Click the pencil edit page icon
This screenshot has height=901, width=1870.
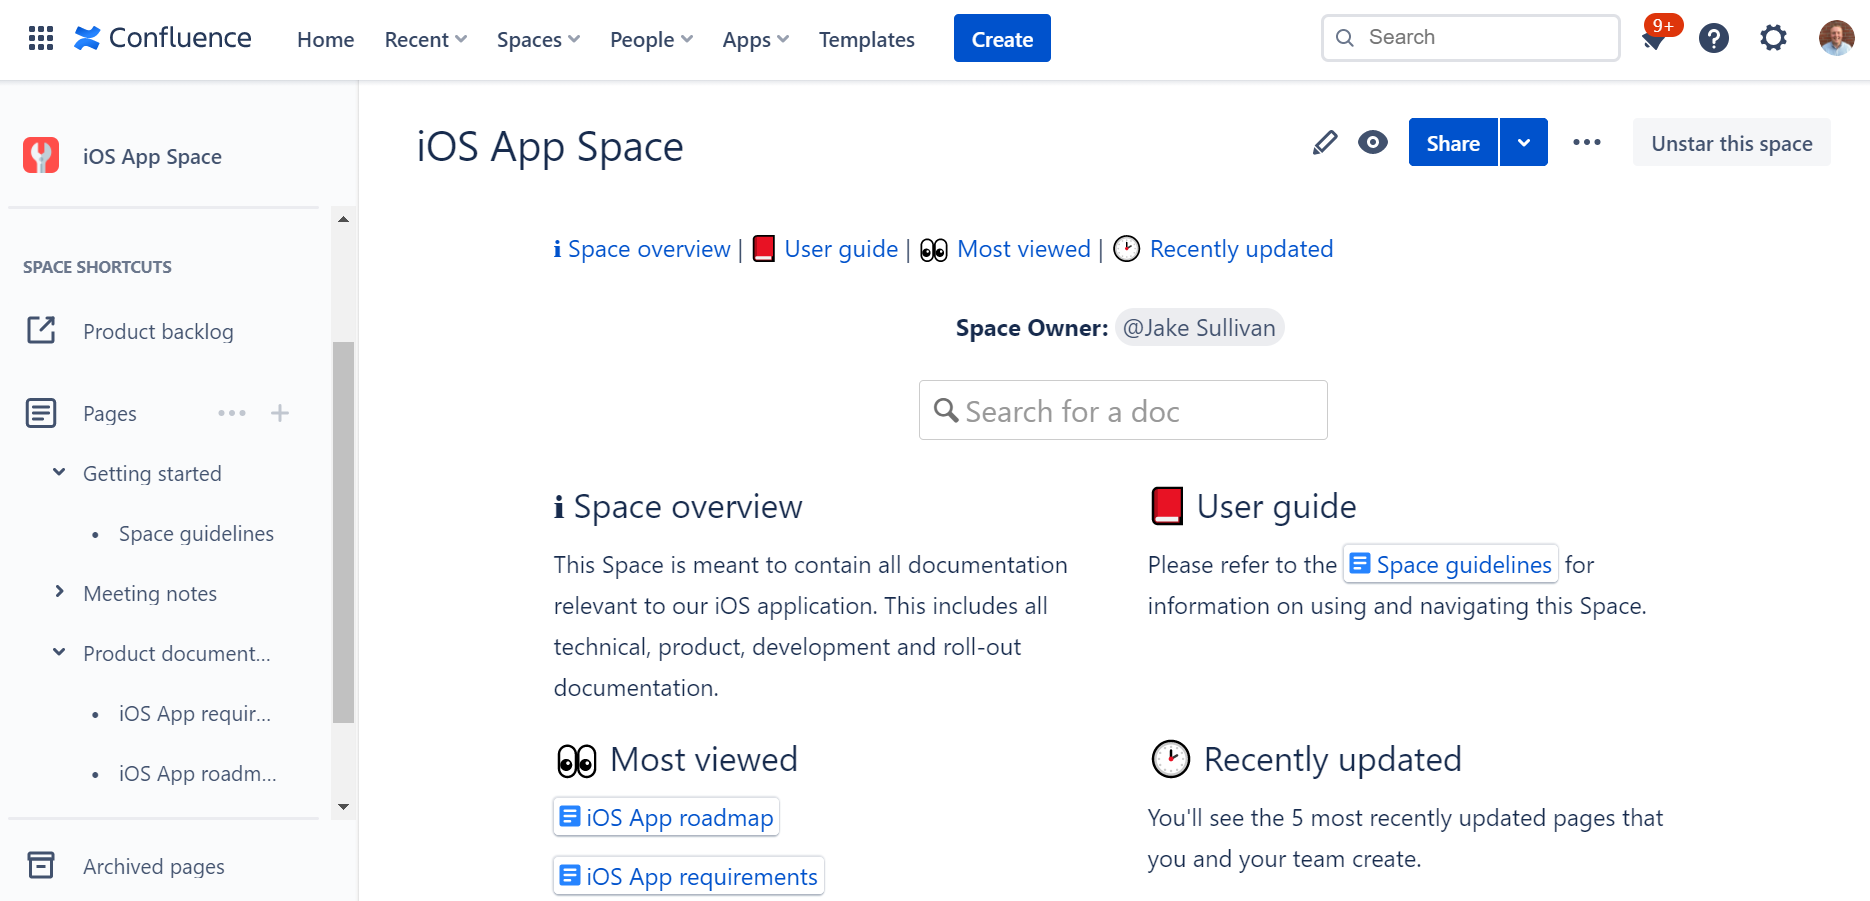tap(1325, 143)
